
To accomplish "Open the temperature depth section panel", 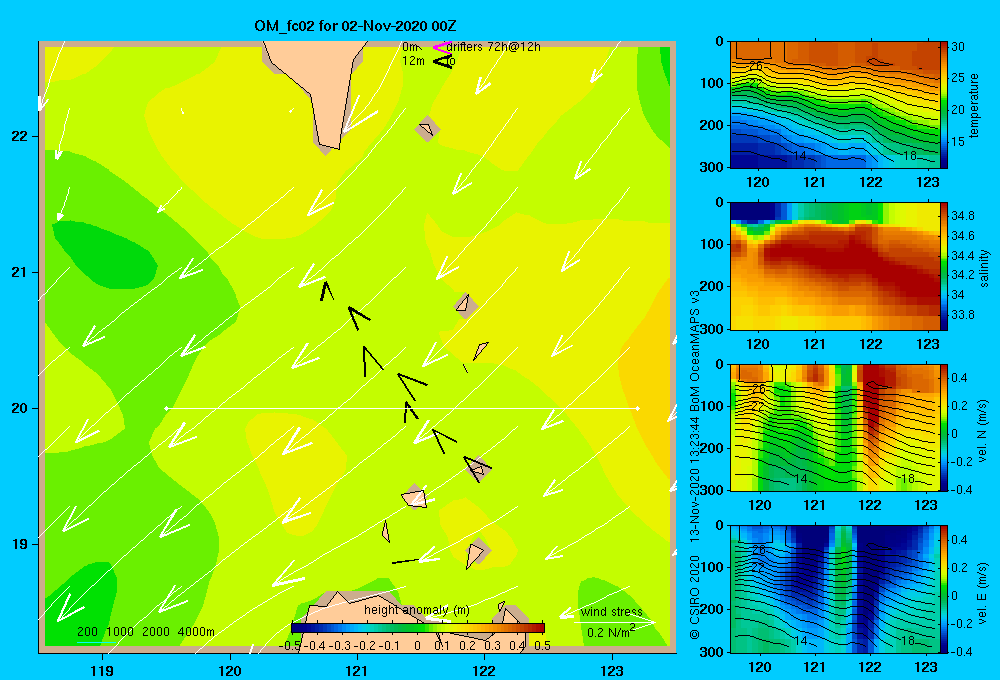I will 834,105.
